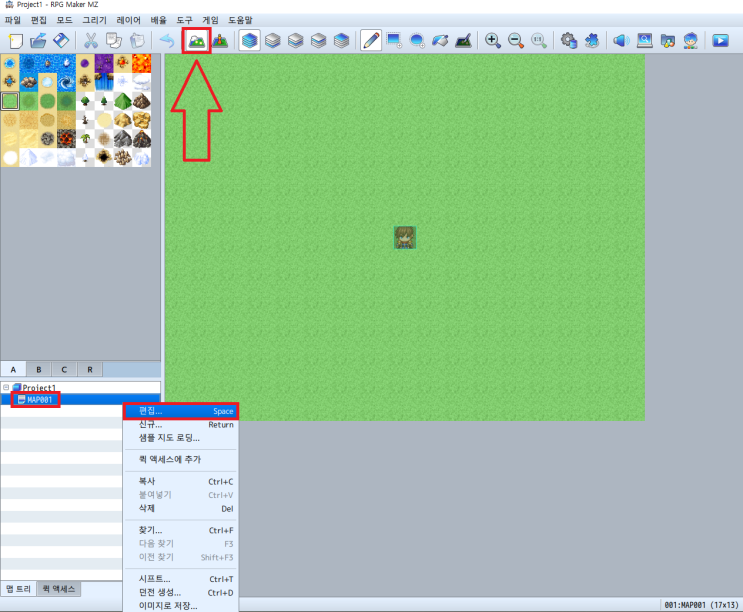Select the Ellipse drawing tool
This screenshot has width=743, height=612.
click(x=417, y=41)
